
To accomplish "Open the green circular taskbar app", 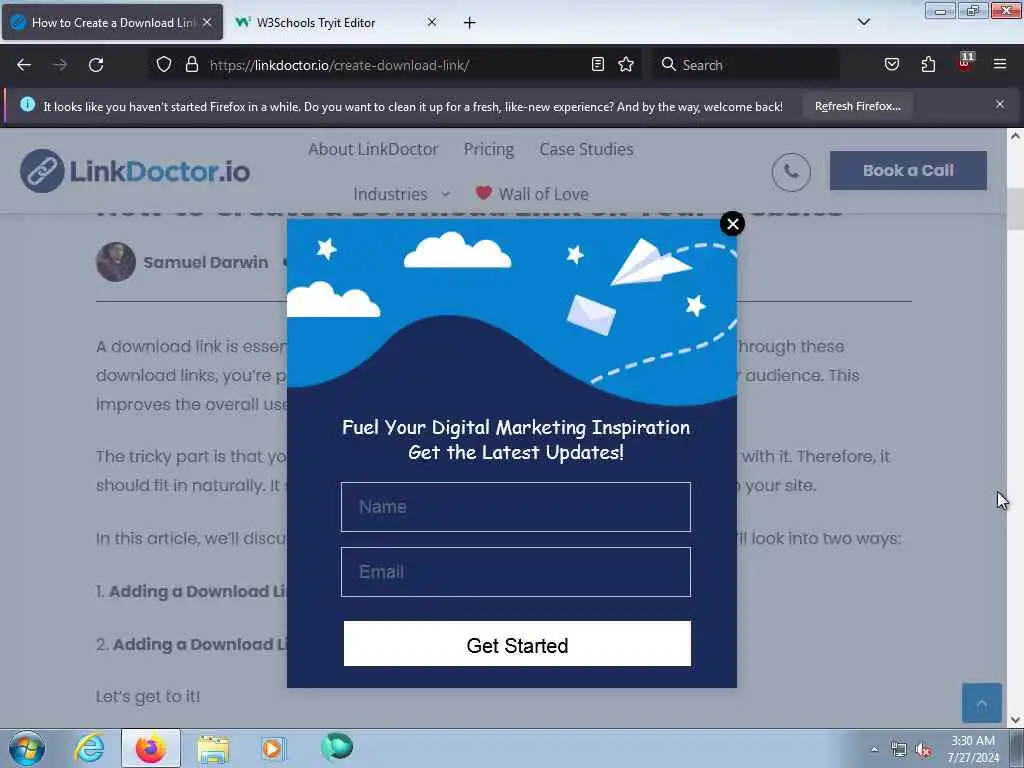I will pos(337,747).
